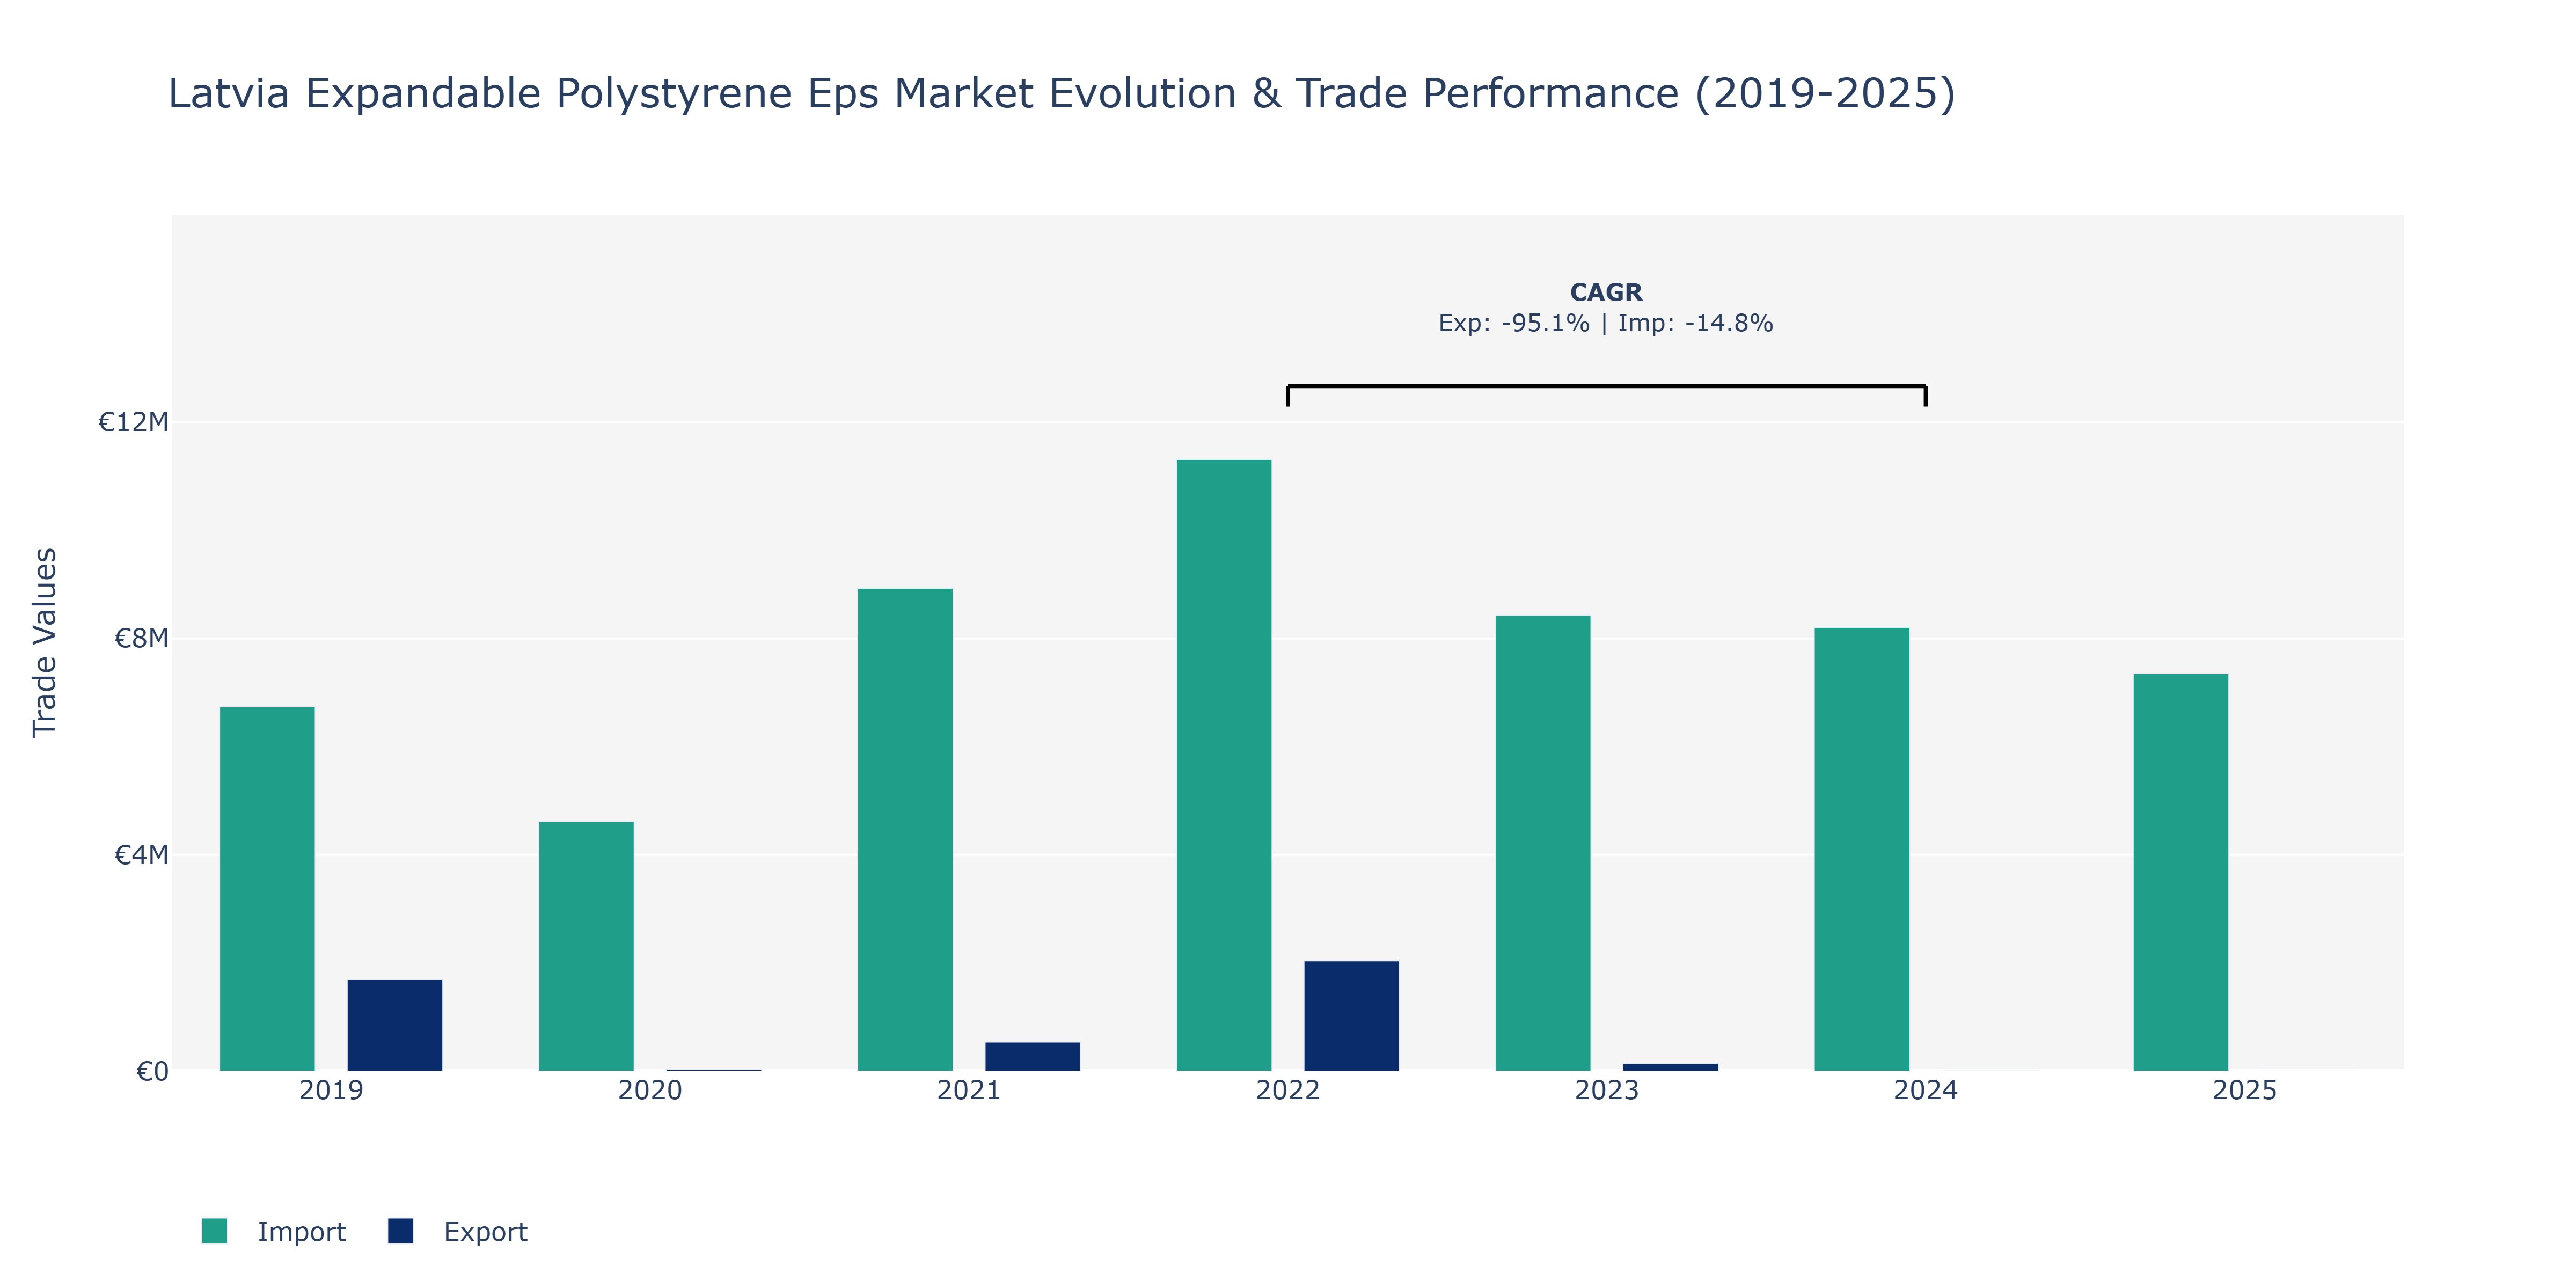
Task: Select the 2022 Export bar
Action: point(1352,1016)
